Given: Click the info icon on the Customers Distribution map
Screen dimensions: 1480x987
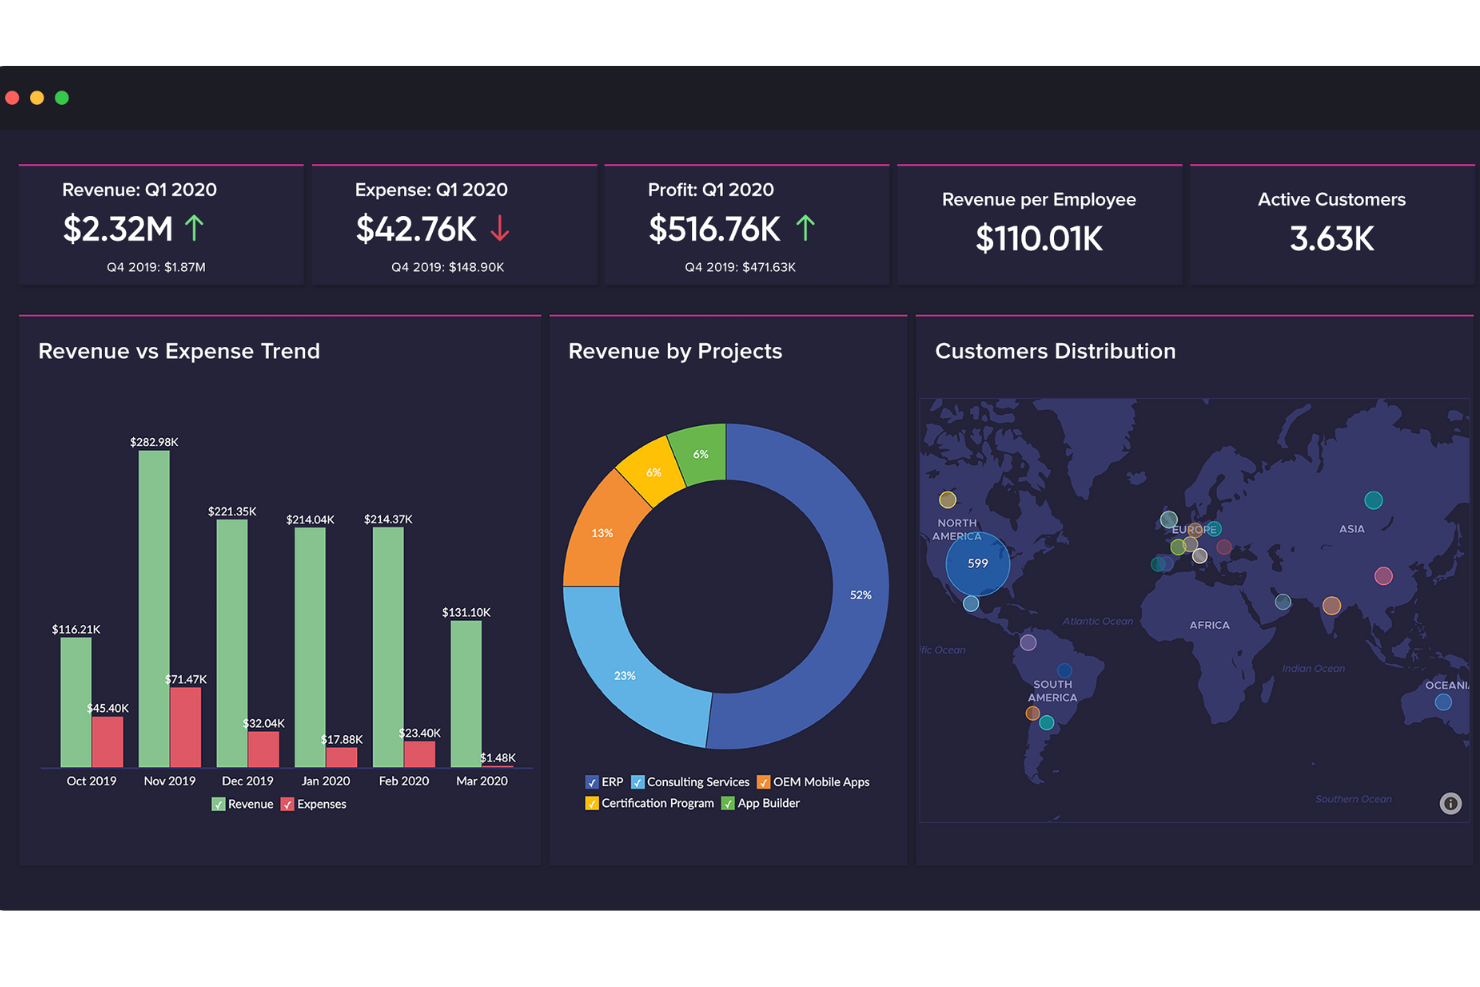Looking at the screenshot, I should (x=1450, y=803).
